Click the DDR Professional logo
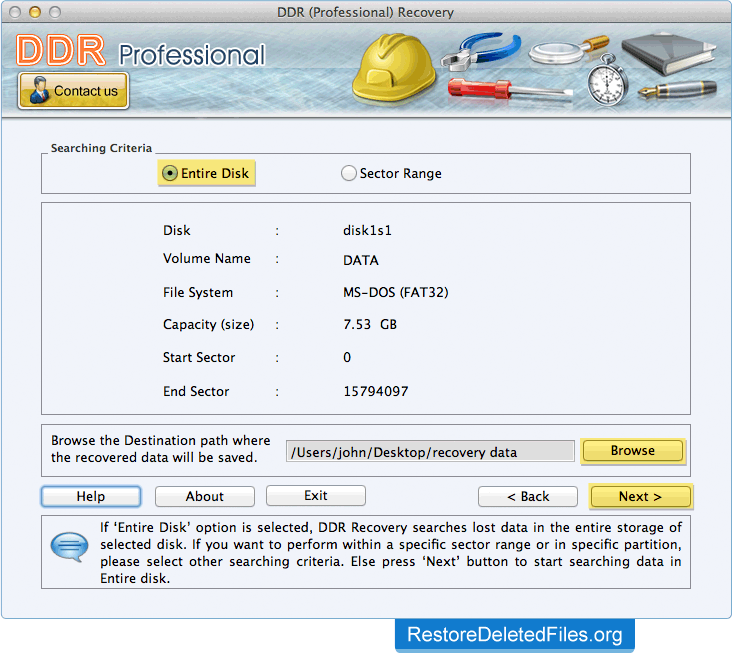The image size is (732, 653). click(140, 51)
